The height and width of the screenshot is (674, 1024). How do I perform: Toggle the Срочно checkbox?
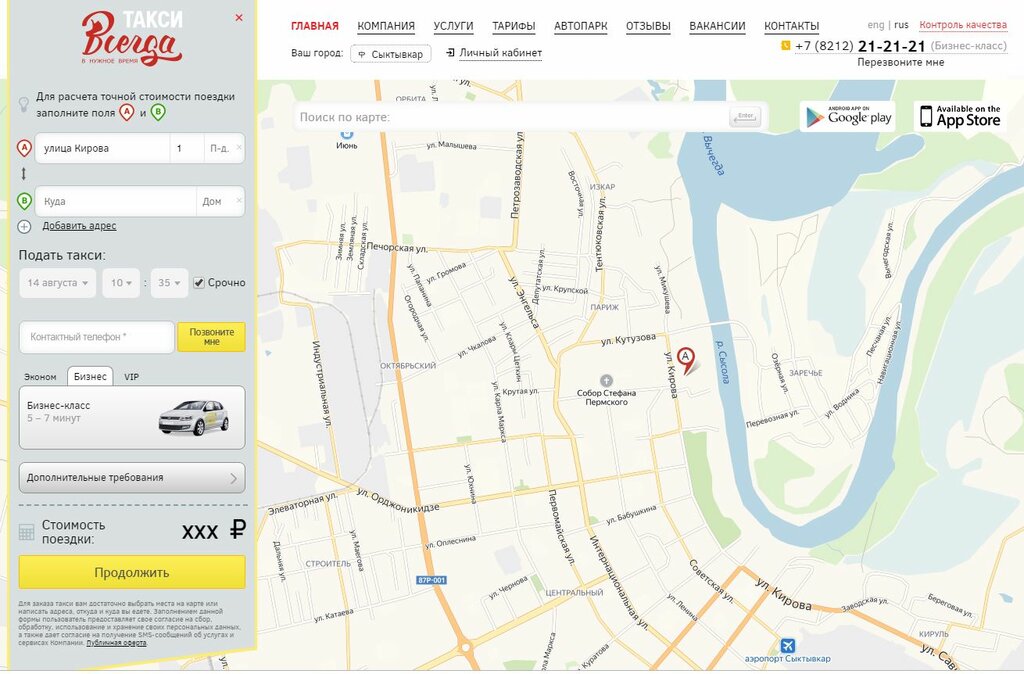[199, 283]
